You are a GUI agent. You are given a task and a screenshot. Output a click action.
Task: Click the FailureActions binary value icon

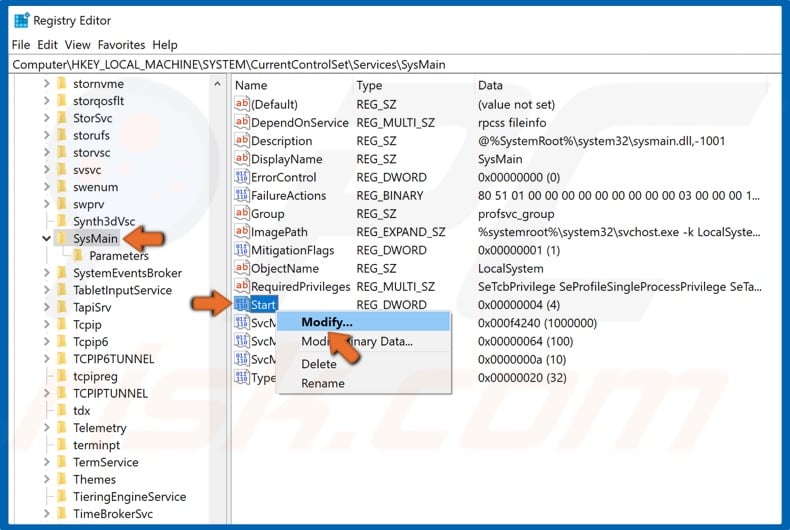pos(242,195)
